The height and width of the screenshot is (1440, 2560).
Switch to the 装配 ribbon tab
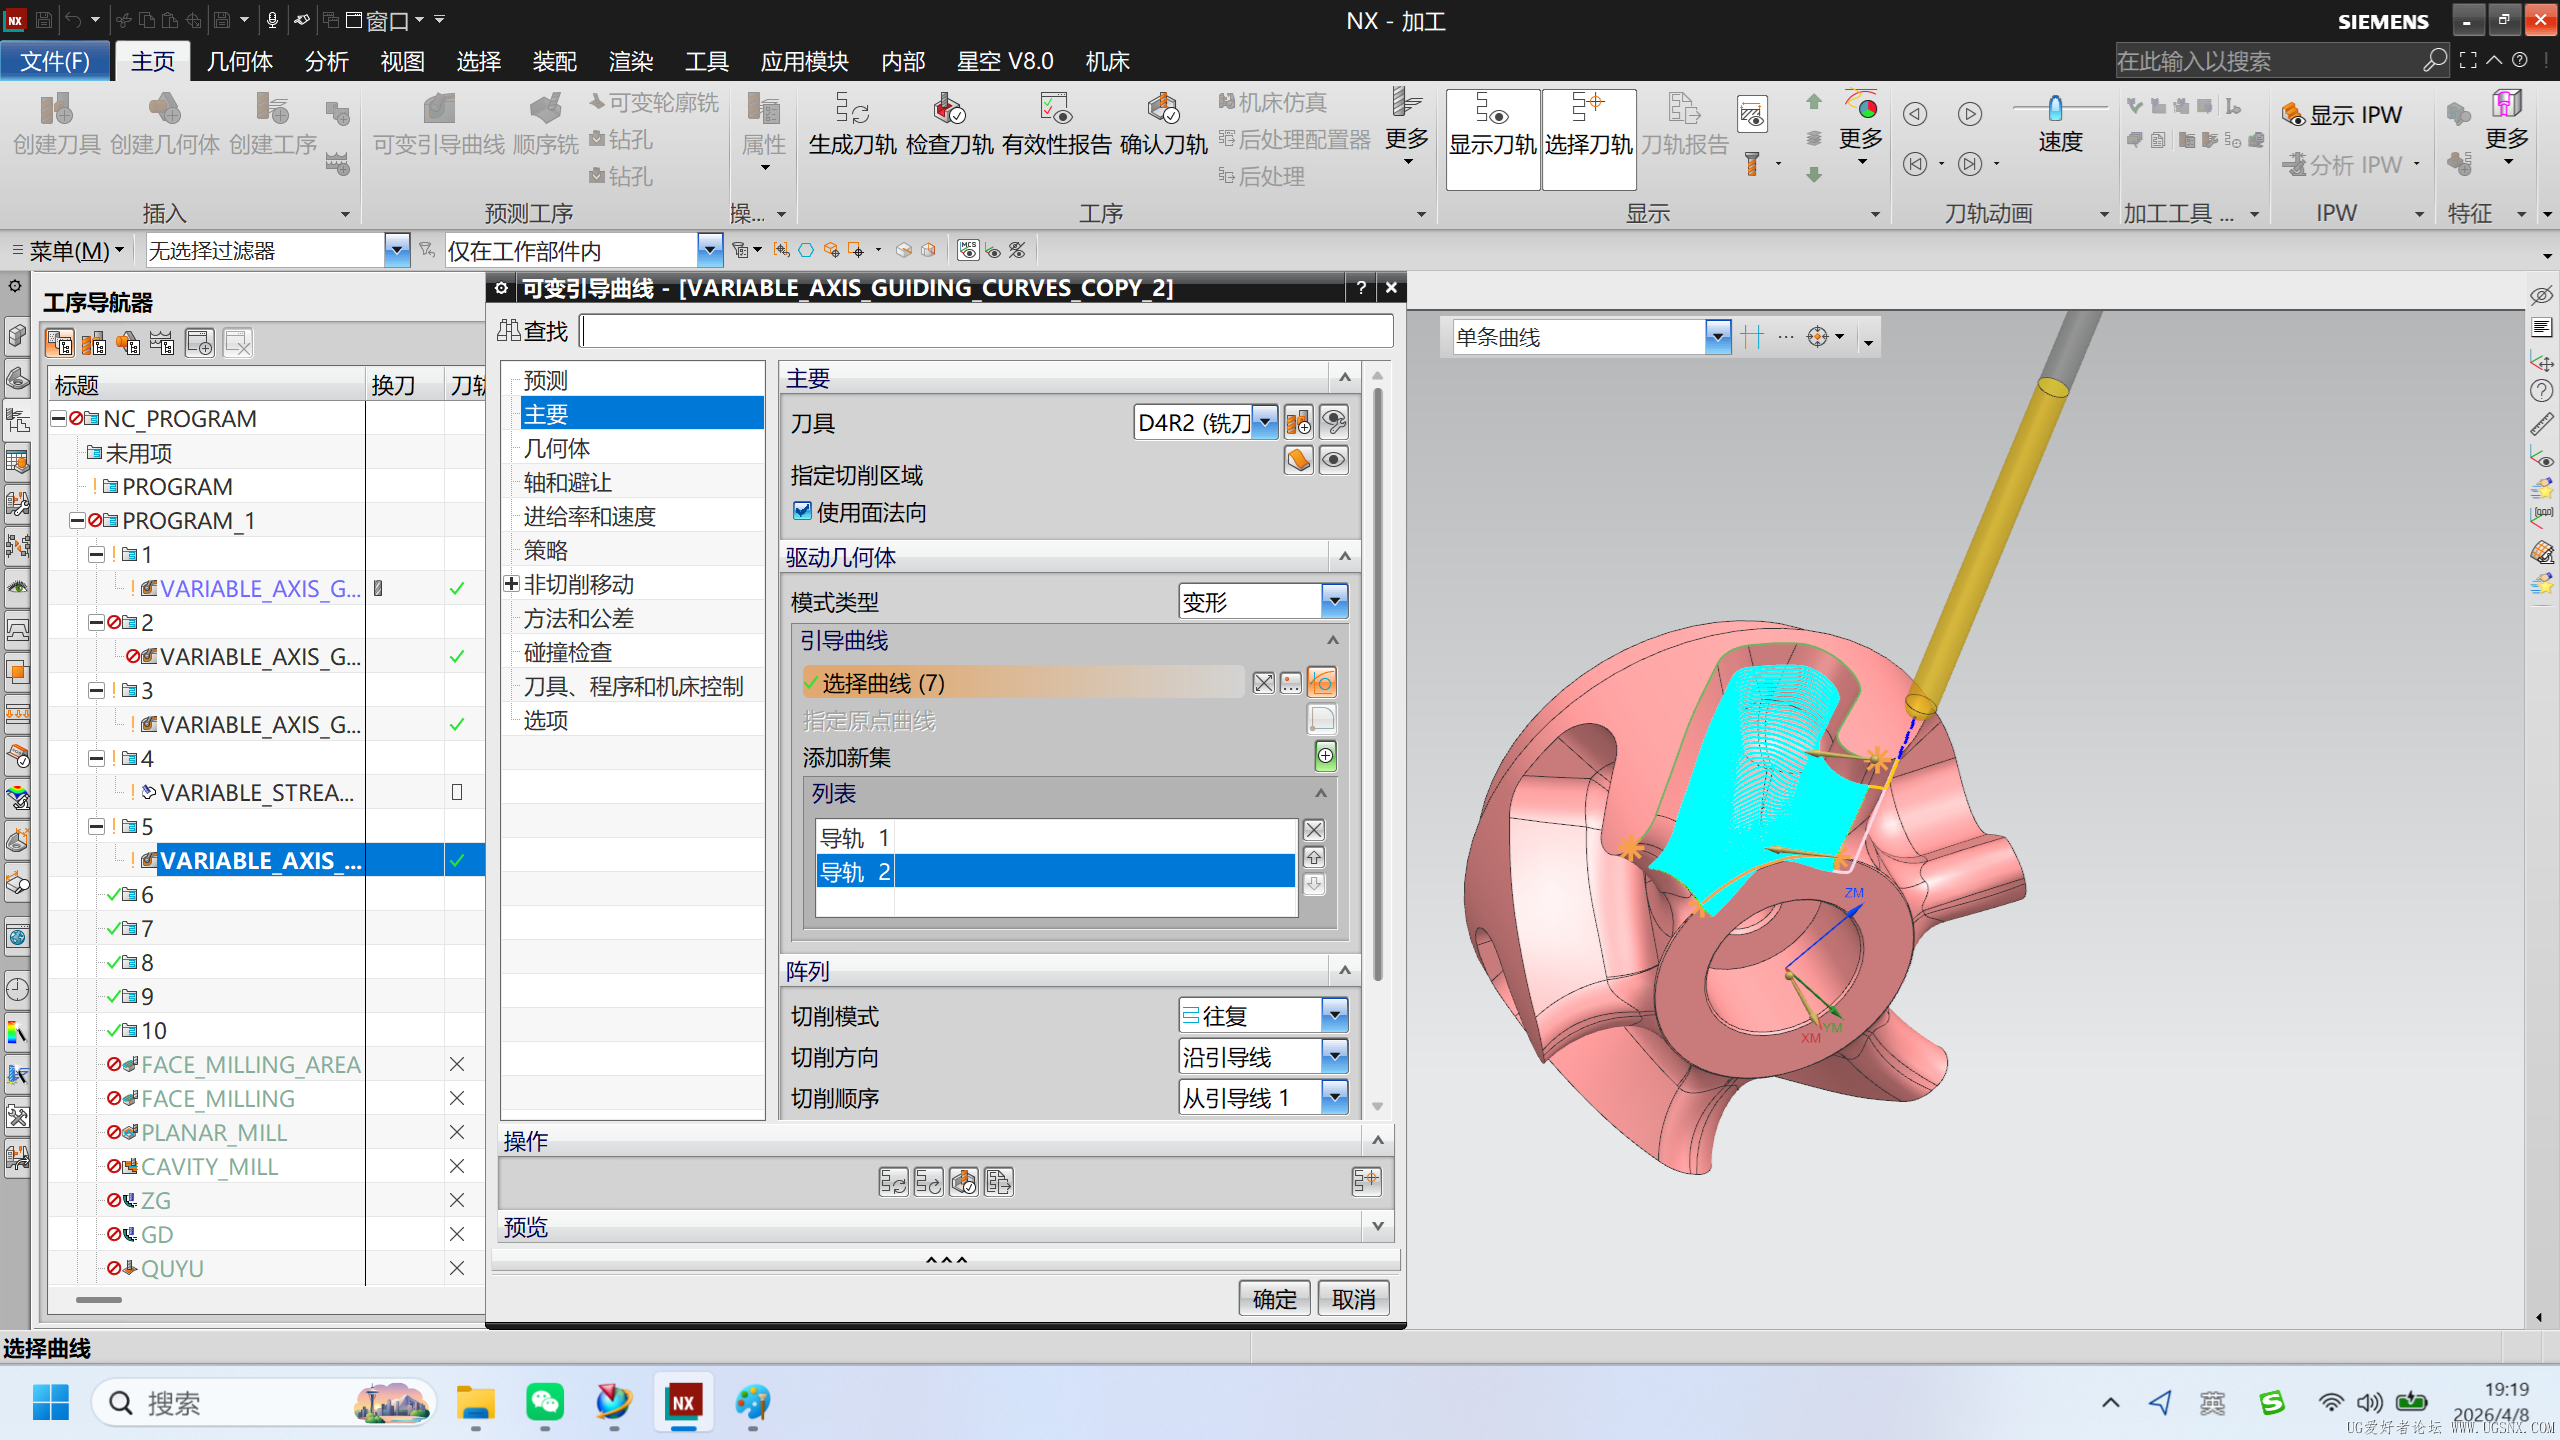[555, 62]
